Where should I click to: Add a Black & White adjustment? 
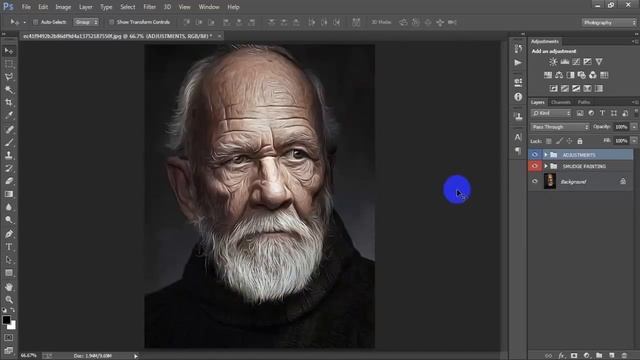click(x=570, y=75)
